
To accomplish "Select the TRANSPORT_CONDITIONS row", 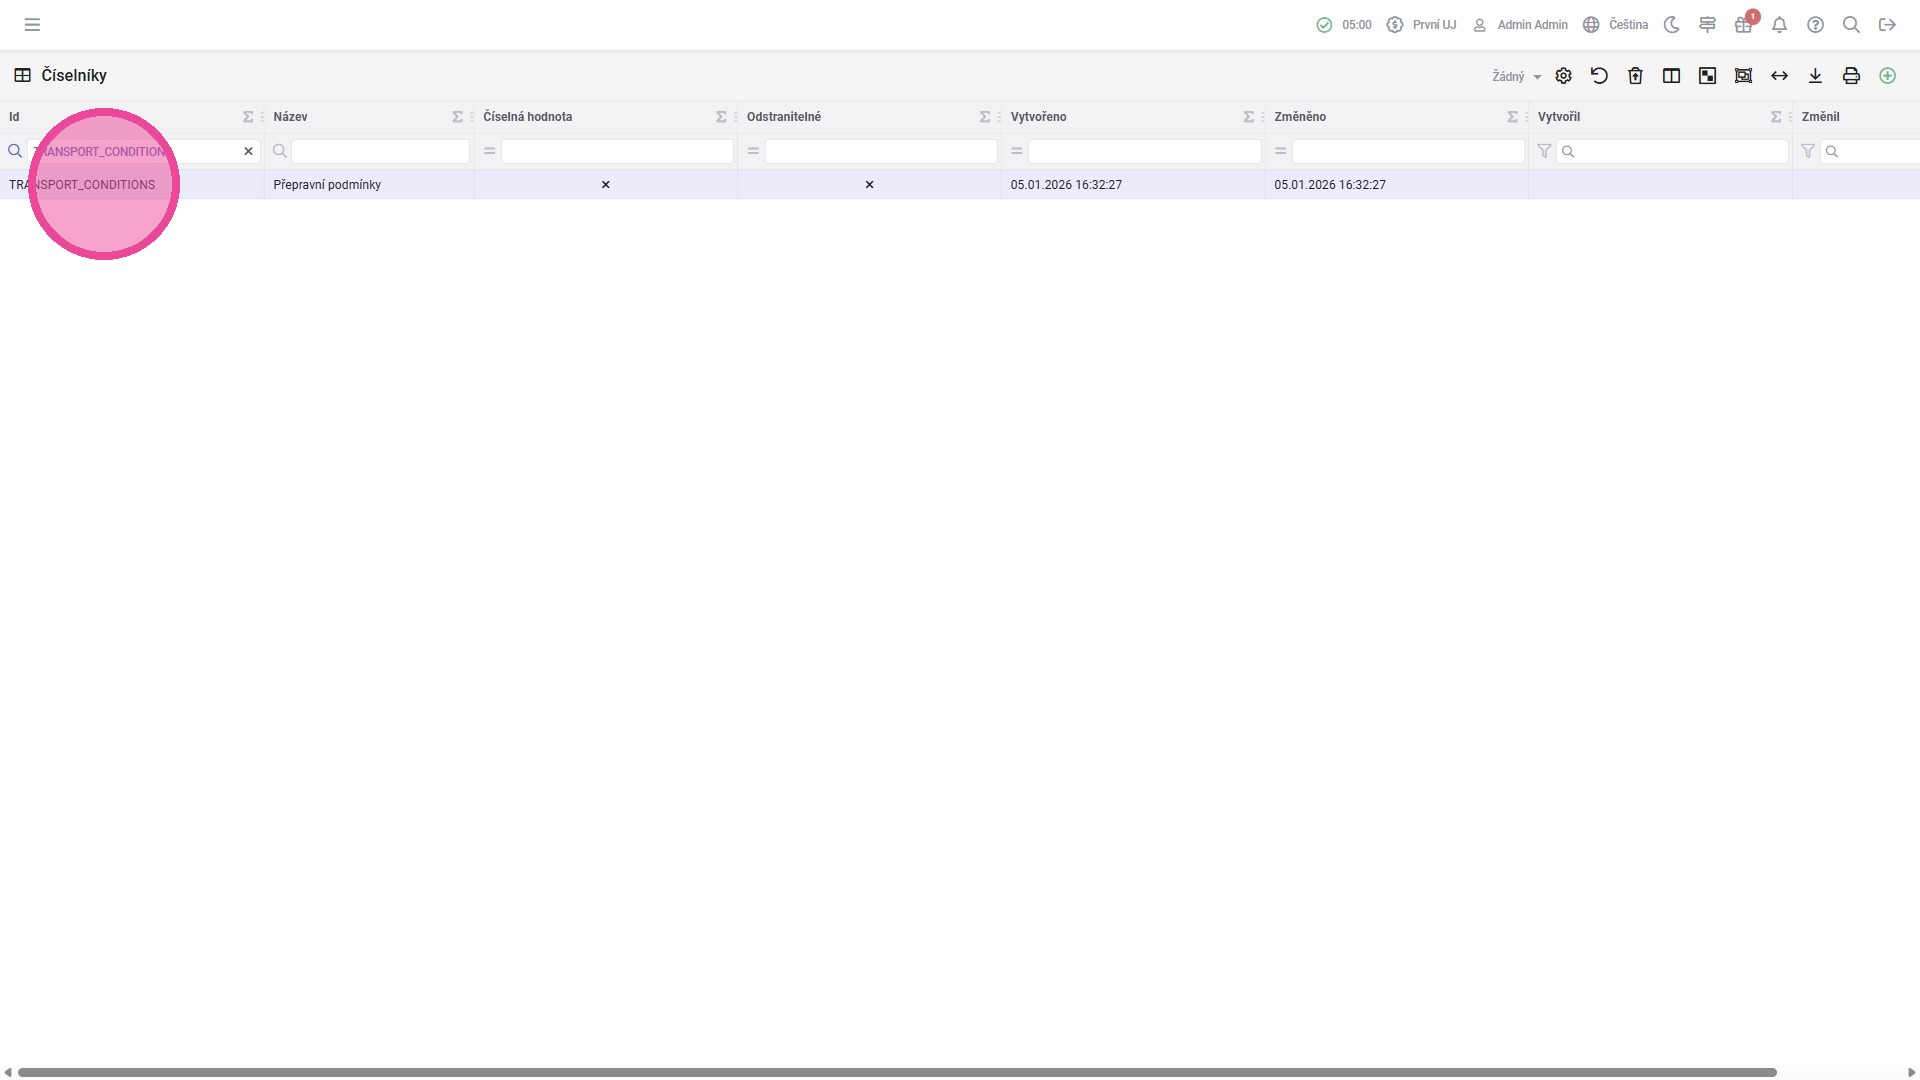I will (x=82, y=185).
